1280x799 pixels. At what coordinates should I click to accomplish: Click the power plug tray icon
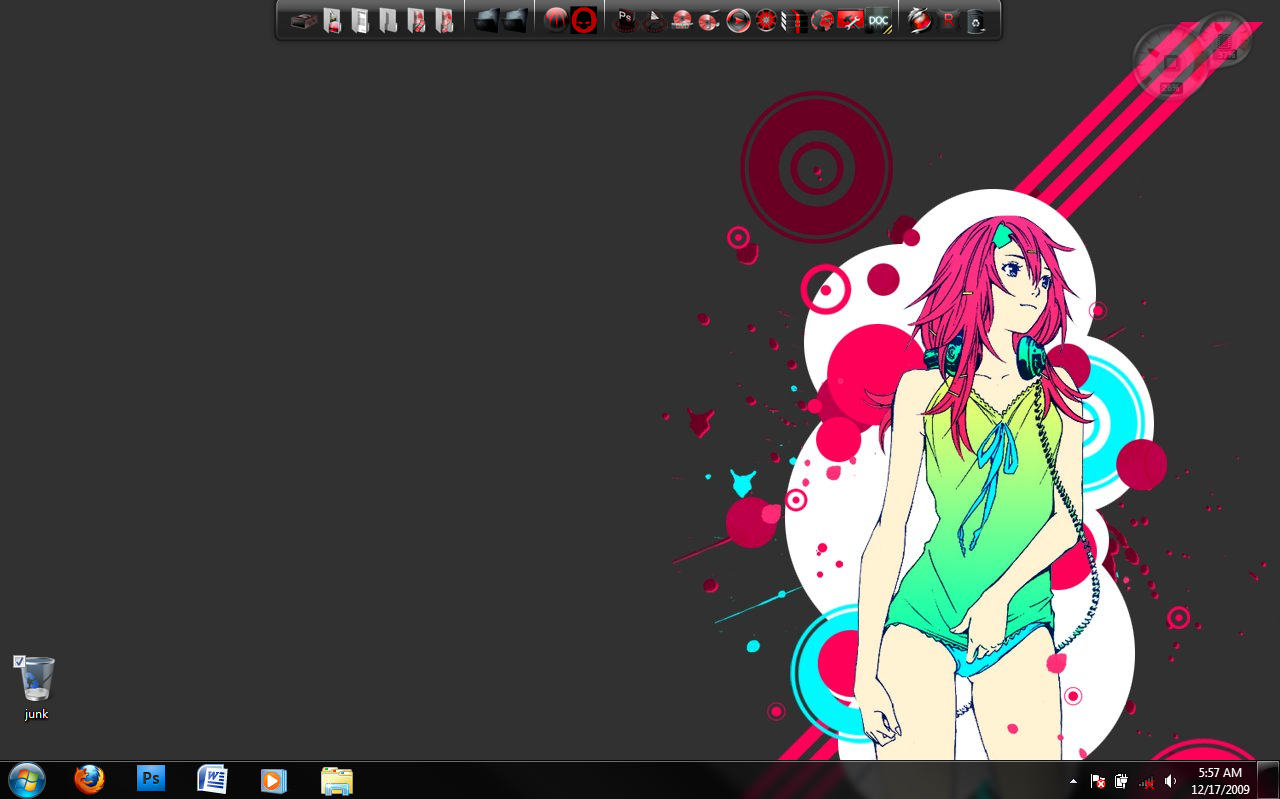point(1122,781)
